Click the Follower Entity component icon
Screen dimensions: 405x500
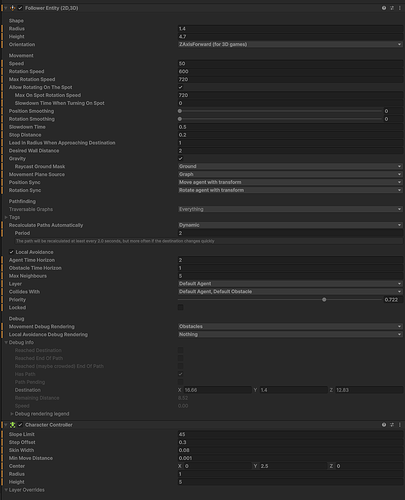(13, 8)
